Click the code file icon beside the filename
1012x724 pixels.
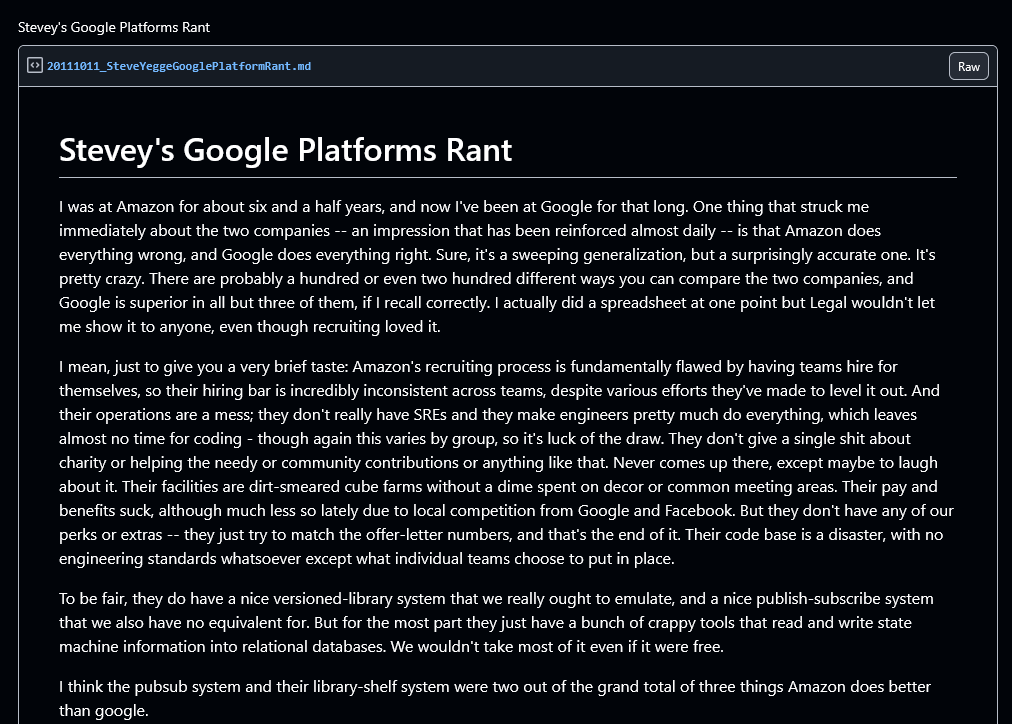click(35, 66)
